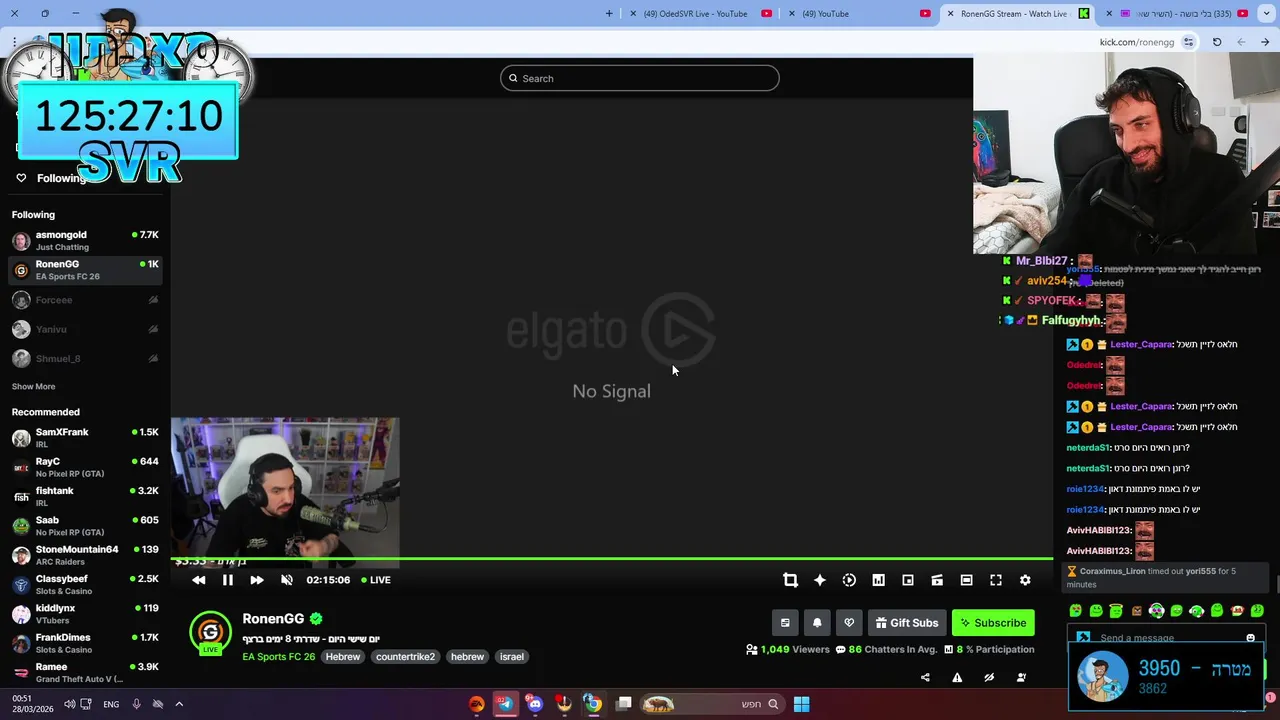Open Telegram from the taskbar
Viewport: 1280px width, 720px height.
[505, 704]
